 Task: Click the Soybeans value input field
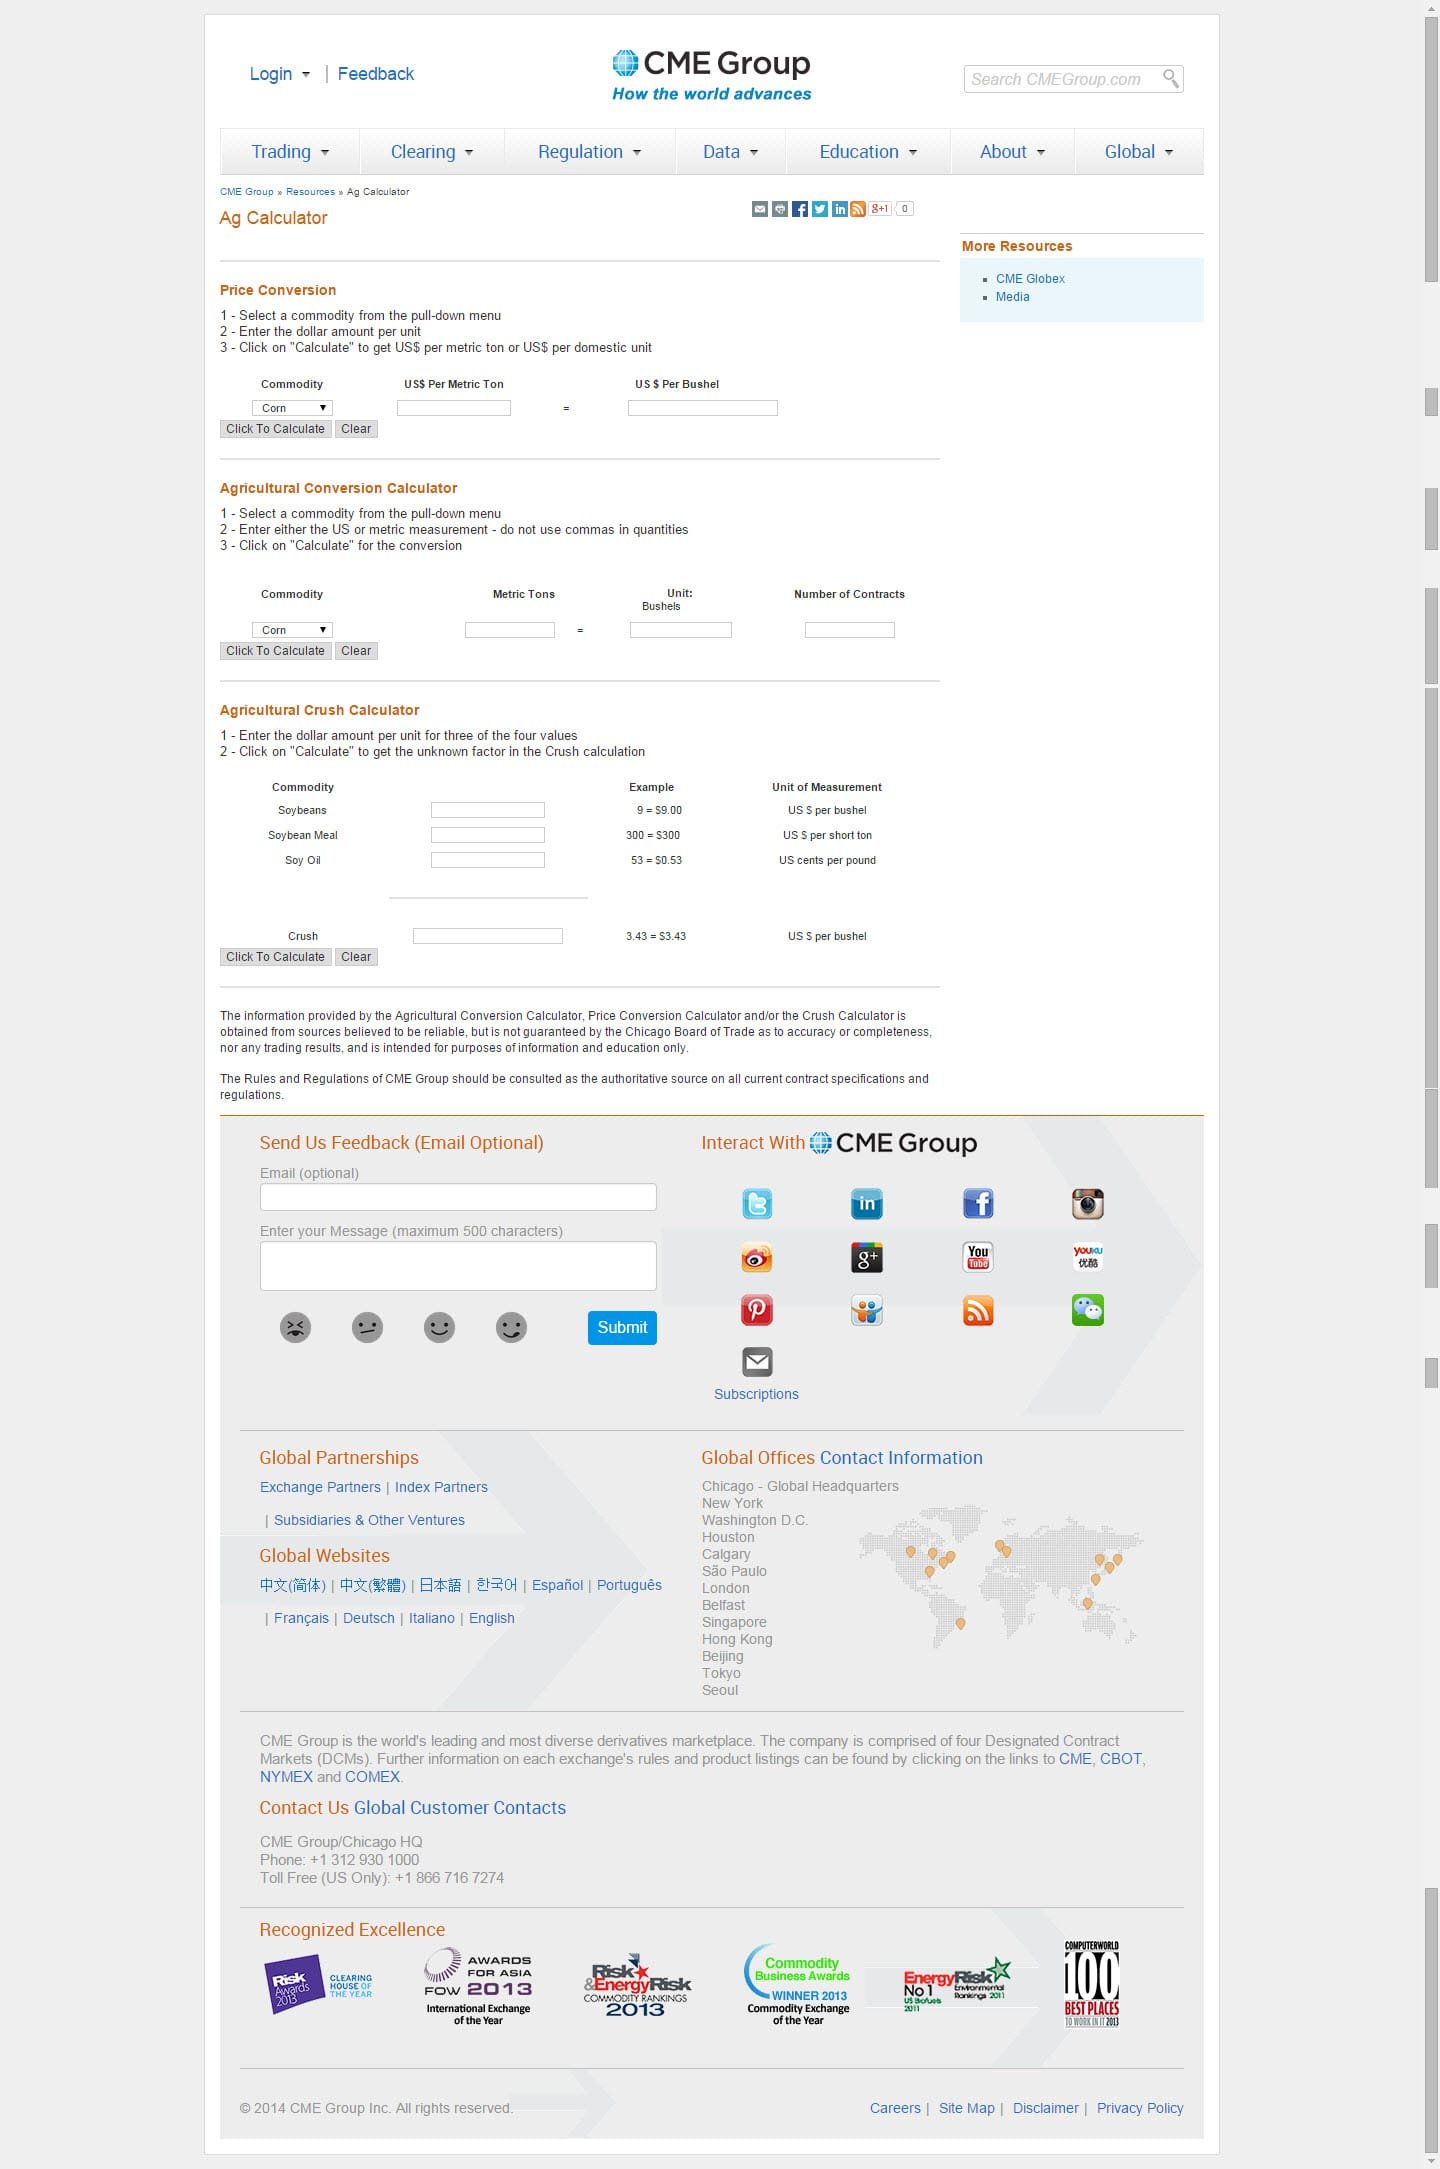(488, 810)
